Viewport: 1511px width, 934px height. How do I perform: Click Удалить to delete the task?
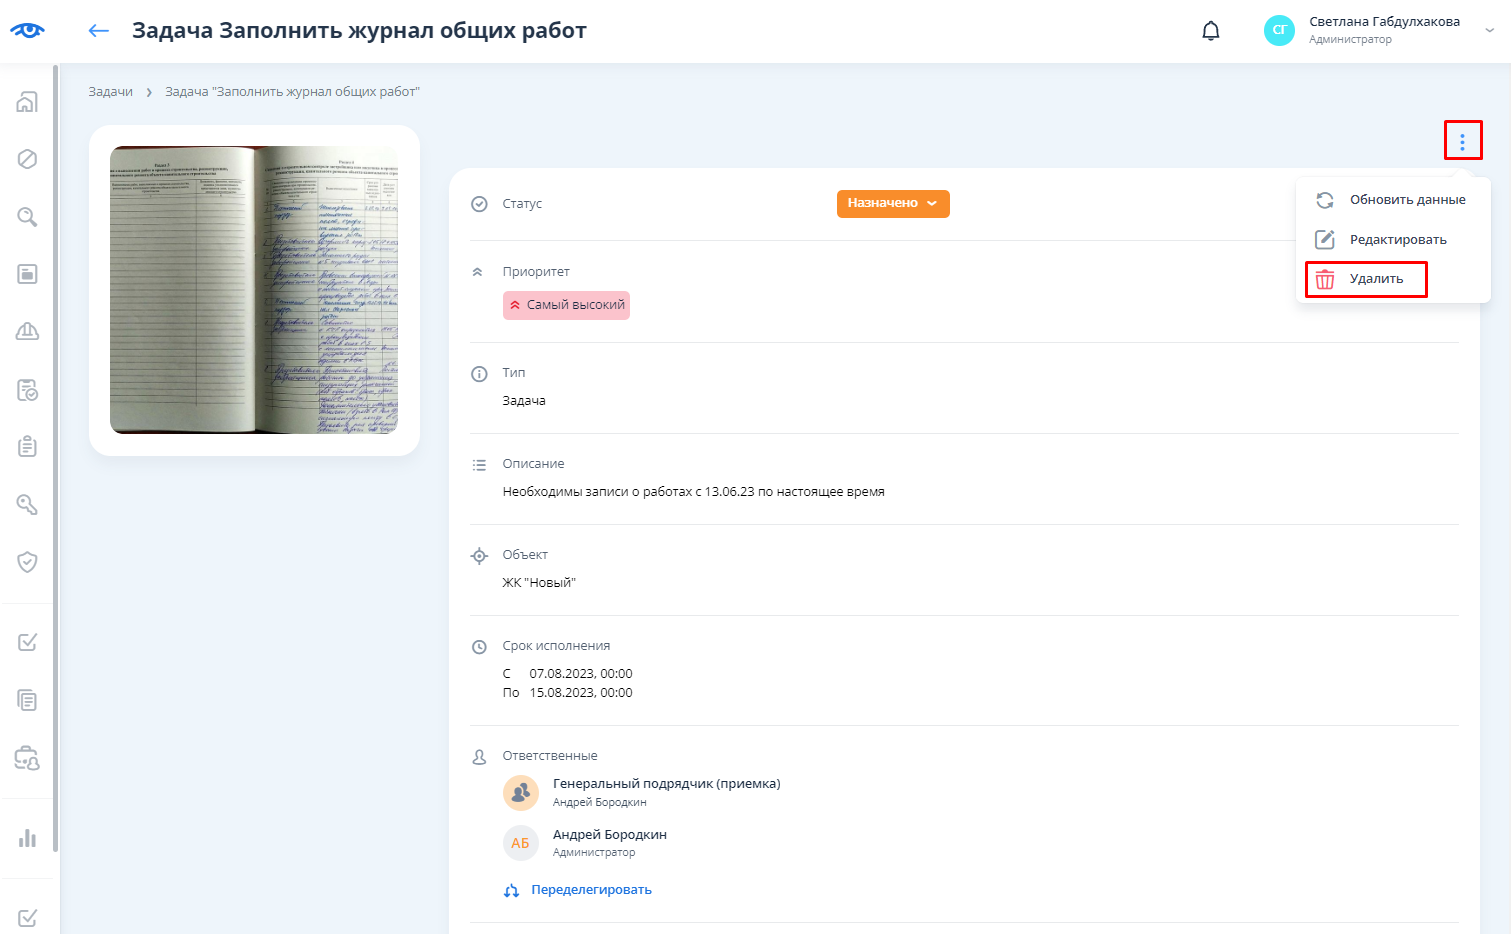point(1375,279)
